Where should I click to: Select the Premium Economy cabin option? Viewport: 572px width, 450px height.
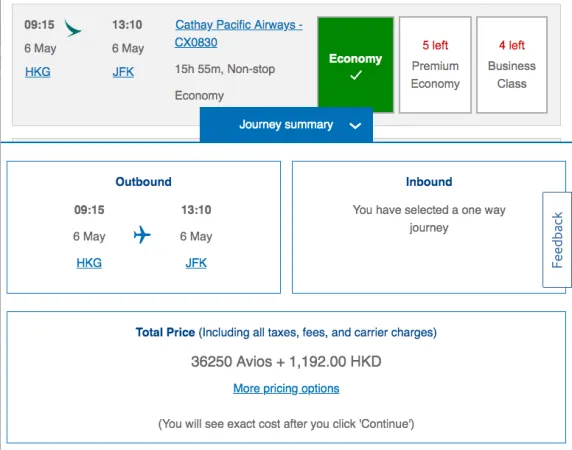pos(435,65)
